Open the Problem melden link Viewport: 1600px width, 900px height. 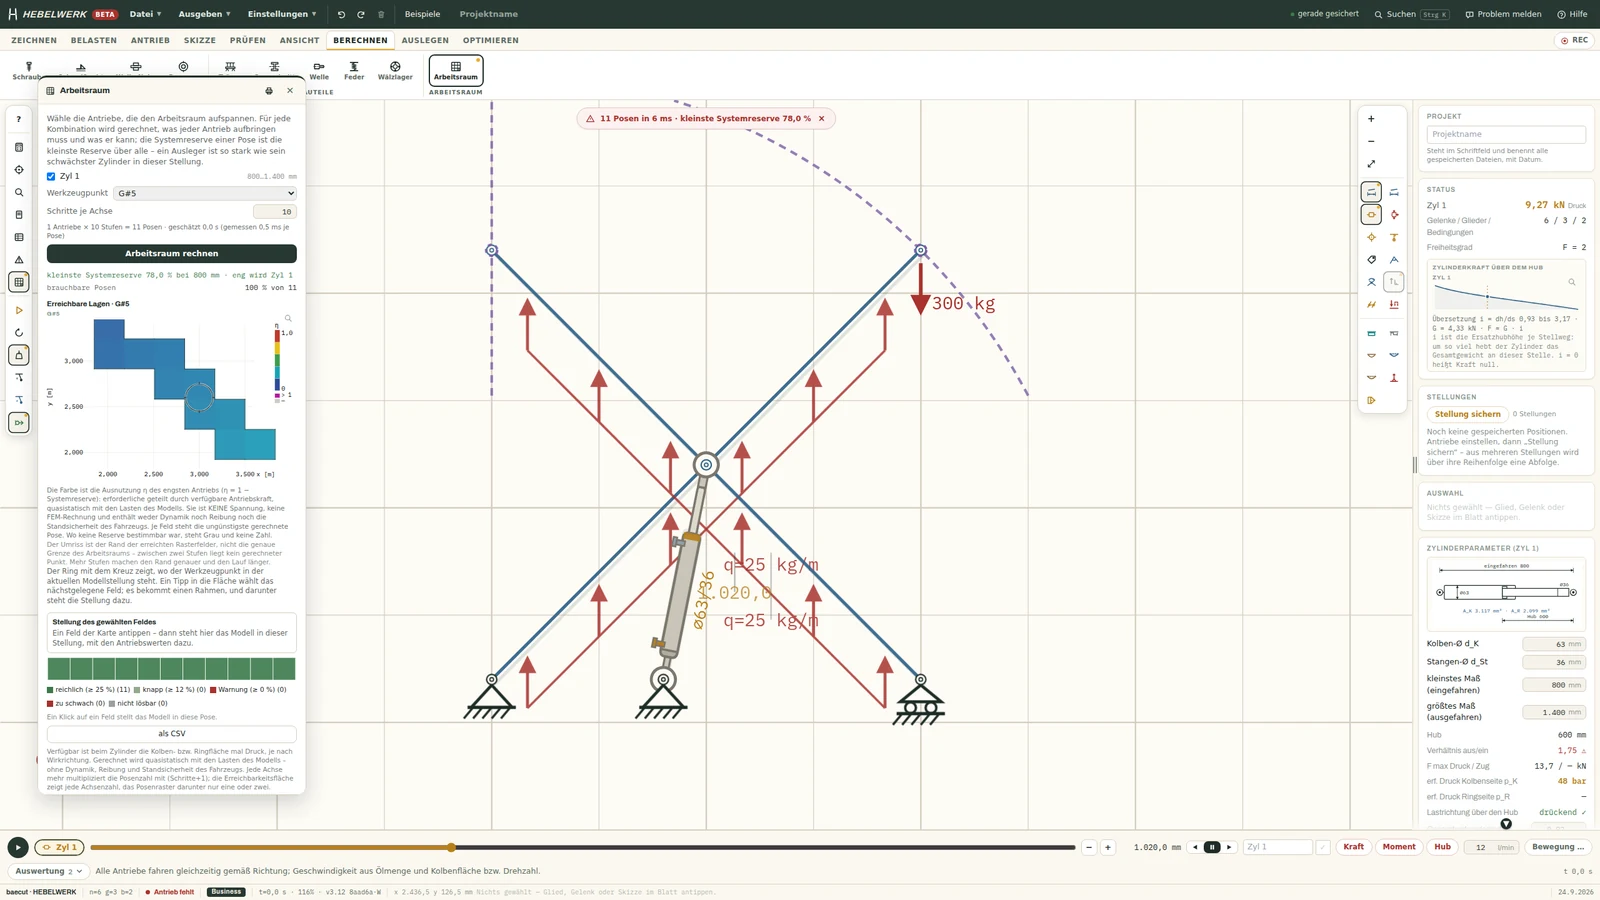point(1503,14)
